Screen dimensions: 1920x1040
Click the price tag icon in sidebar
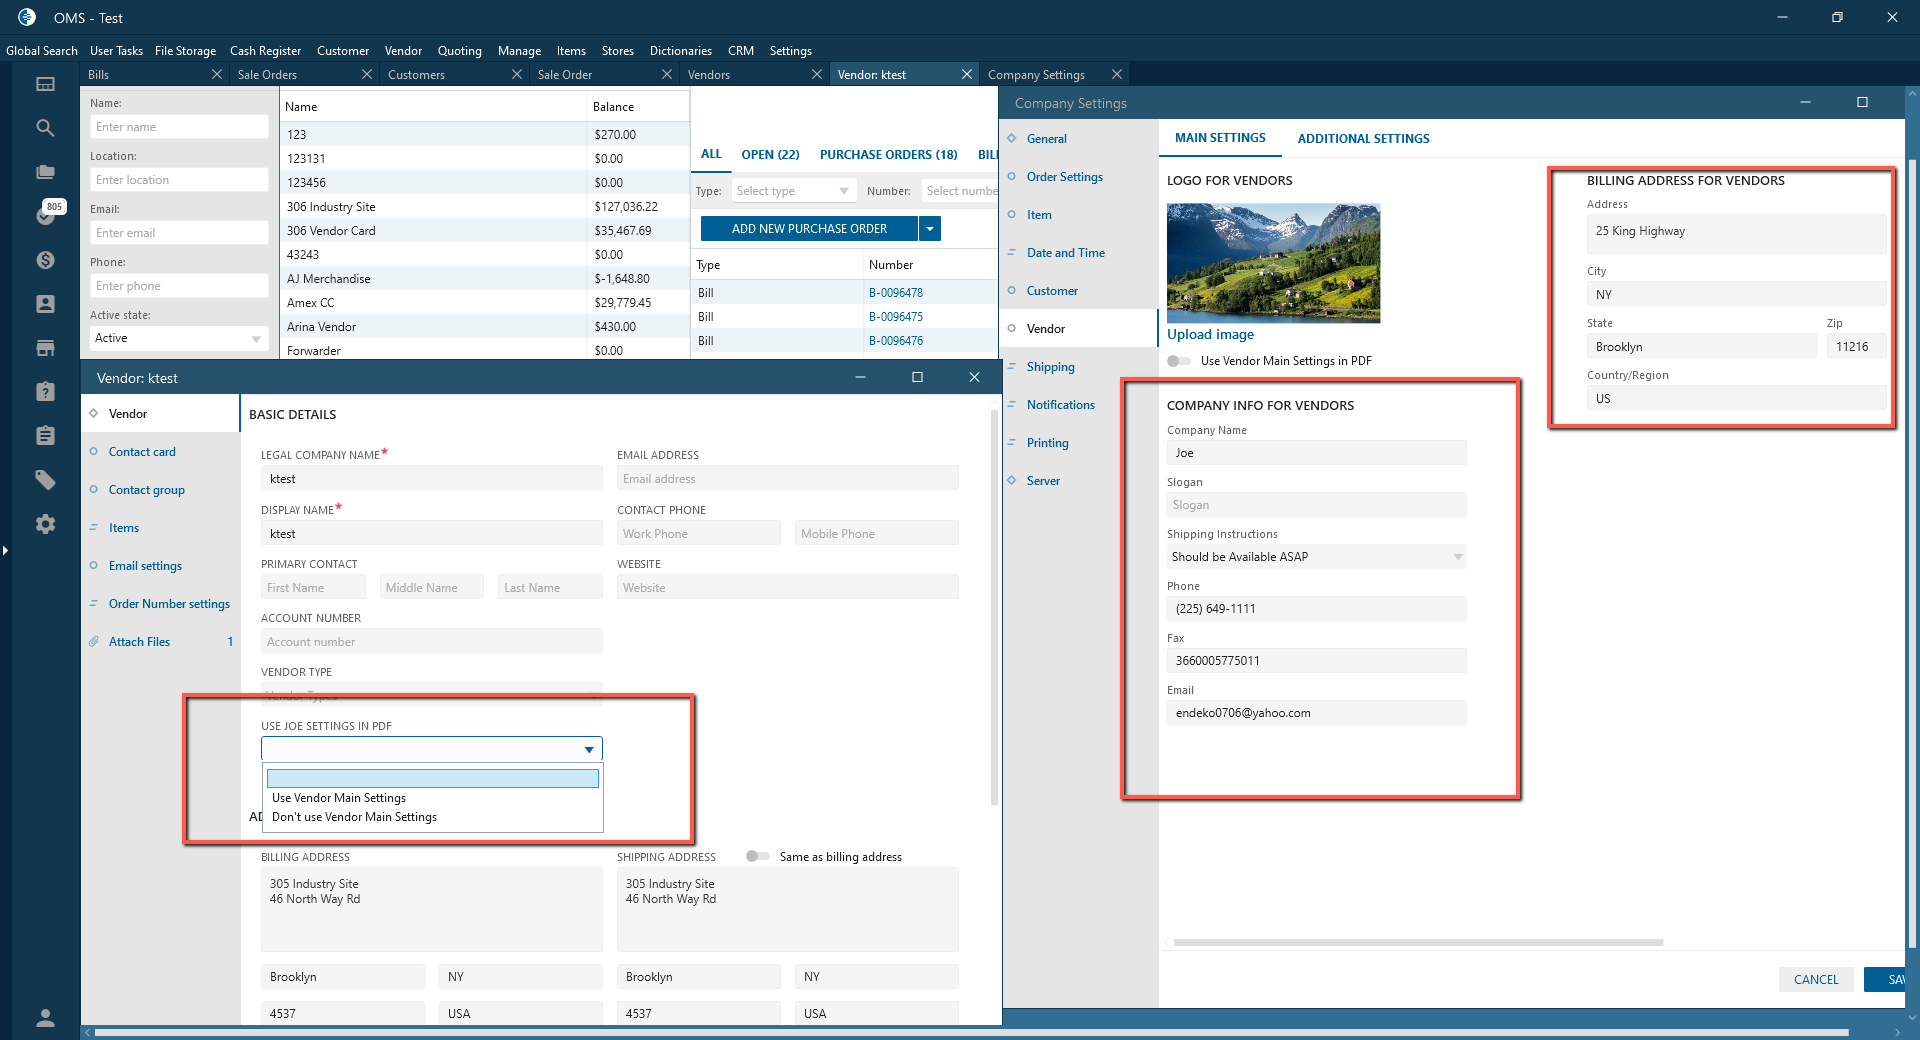point(45,480)
